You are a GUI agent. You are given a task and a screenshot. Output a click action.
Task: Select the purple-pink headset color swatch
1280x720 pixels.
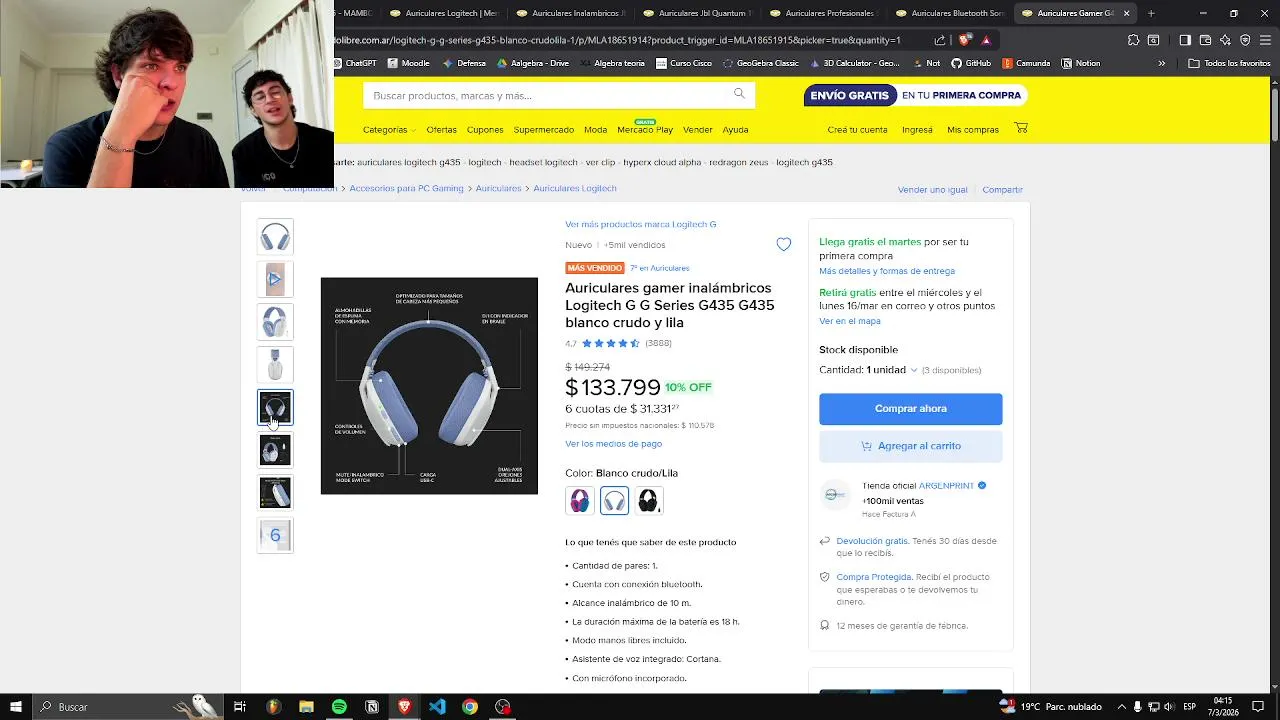[580, 501]
